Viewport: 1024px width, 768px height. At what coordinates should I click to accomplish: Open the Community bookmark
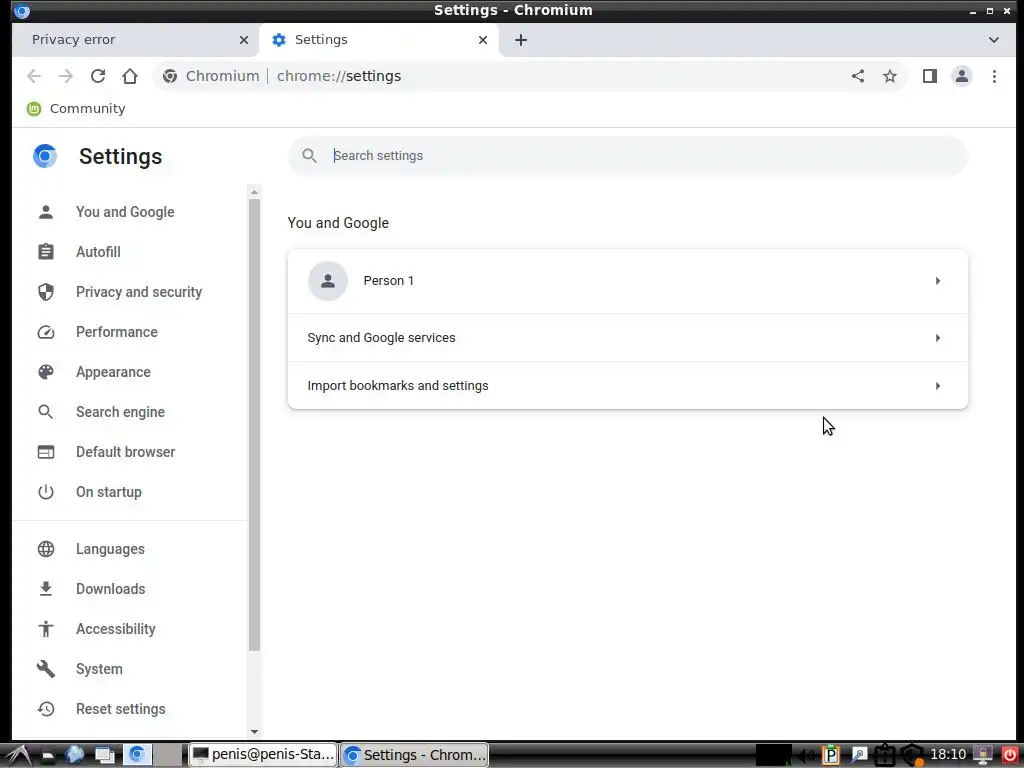pos(76,108)
